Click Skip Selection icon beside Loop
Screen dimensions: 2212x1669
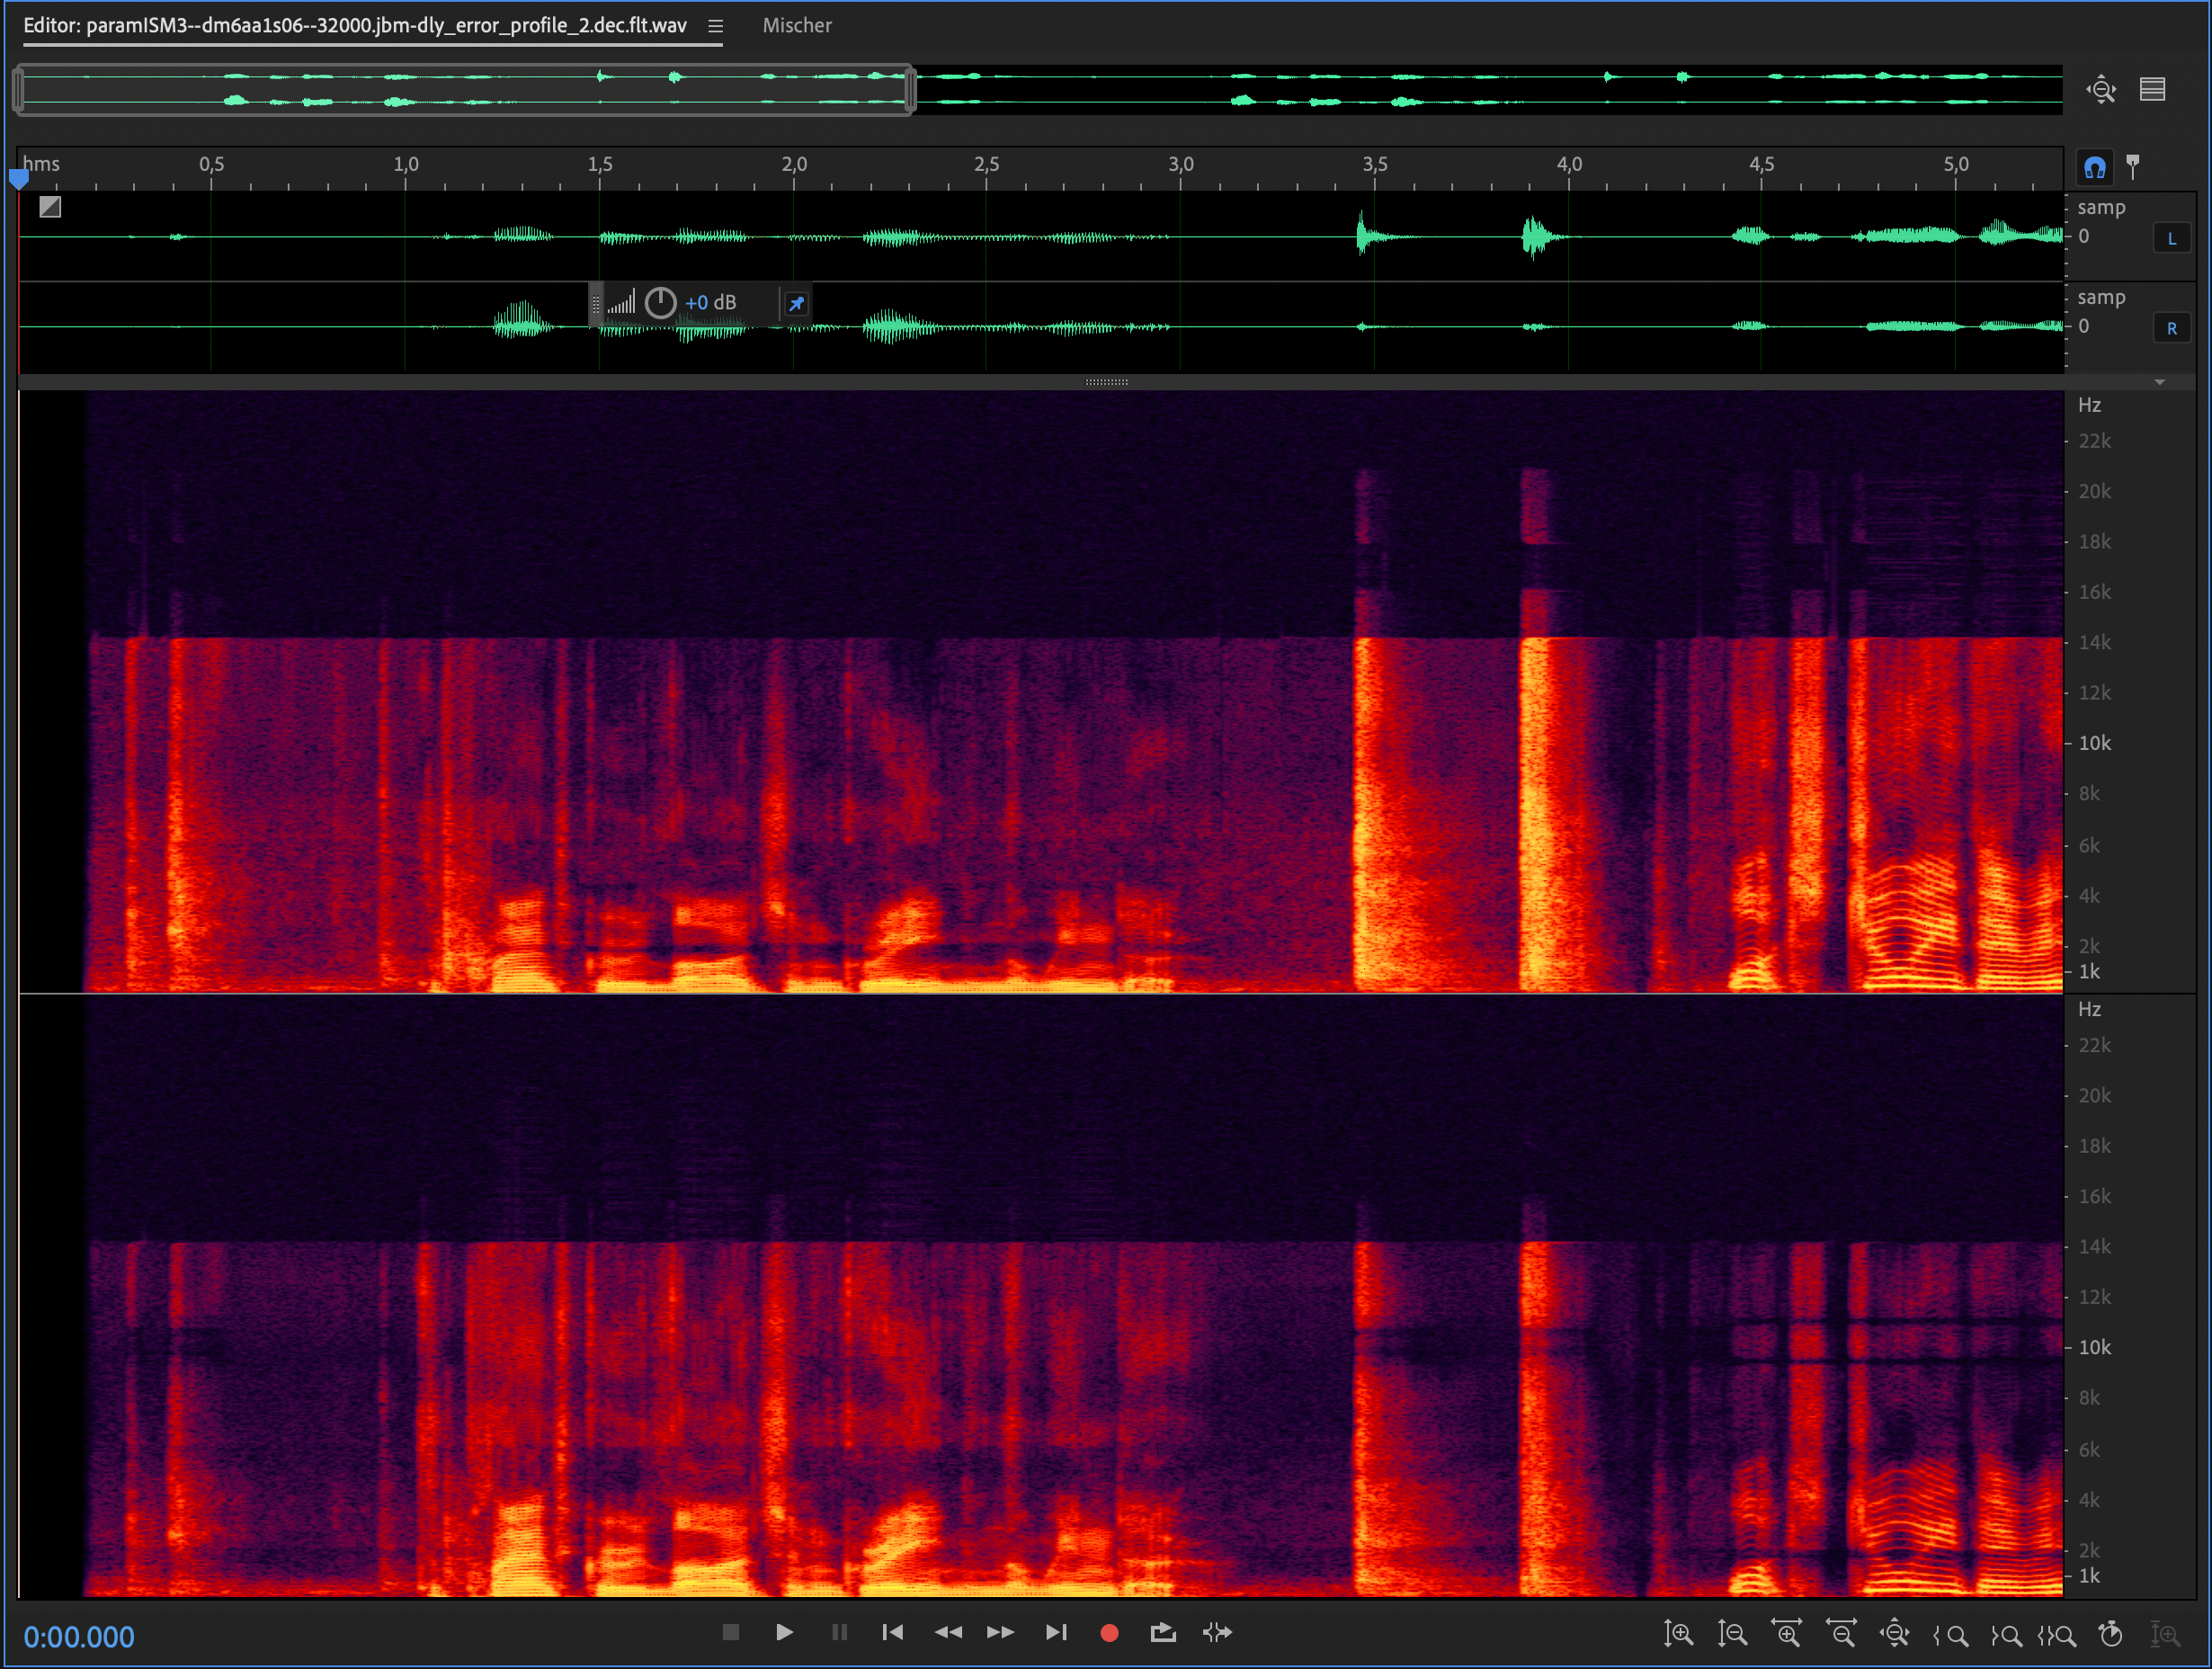(x=1217, y=1633)
